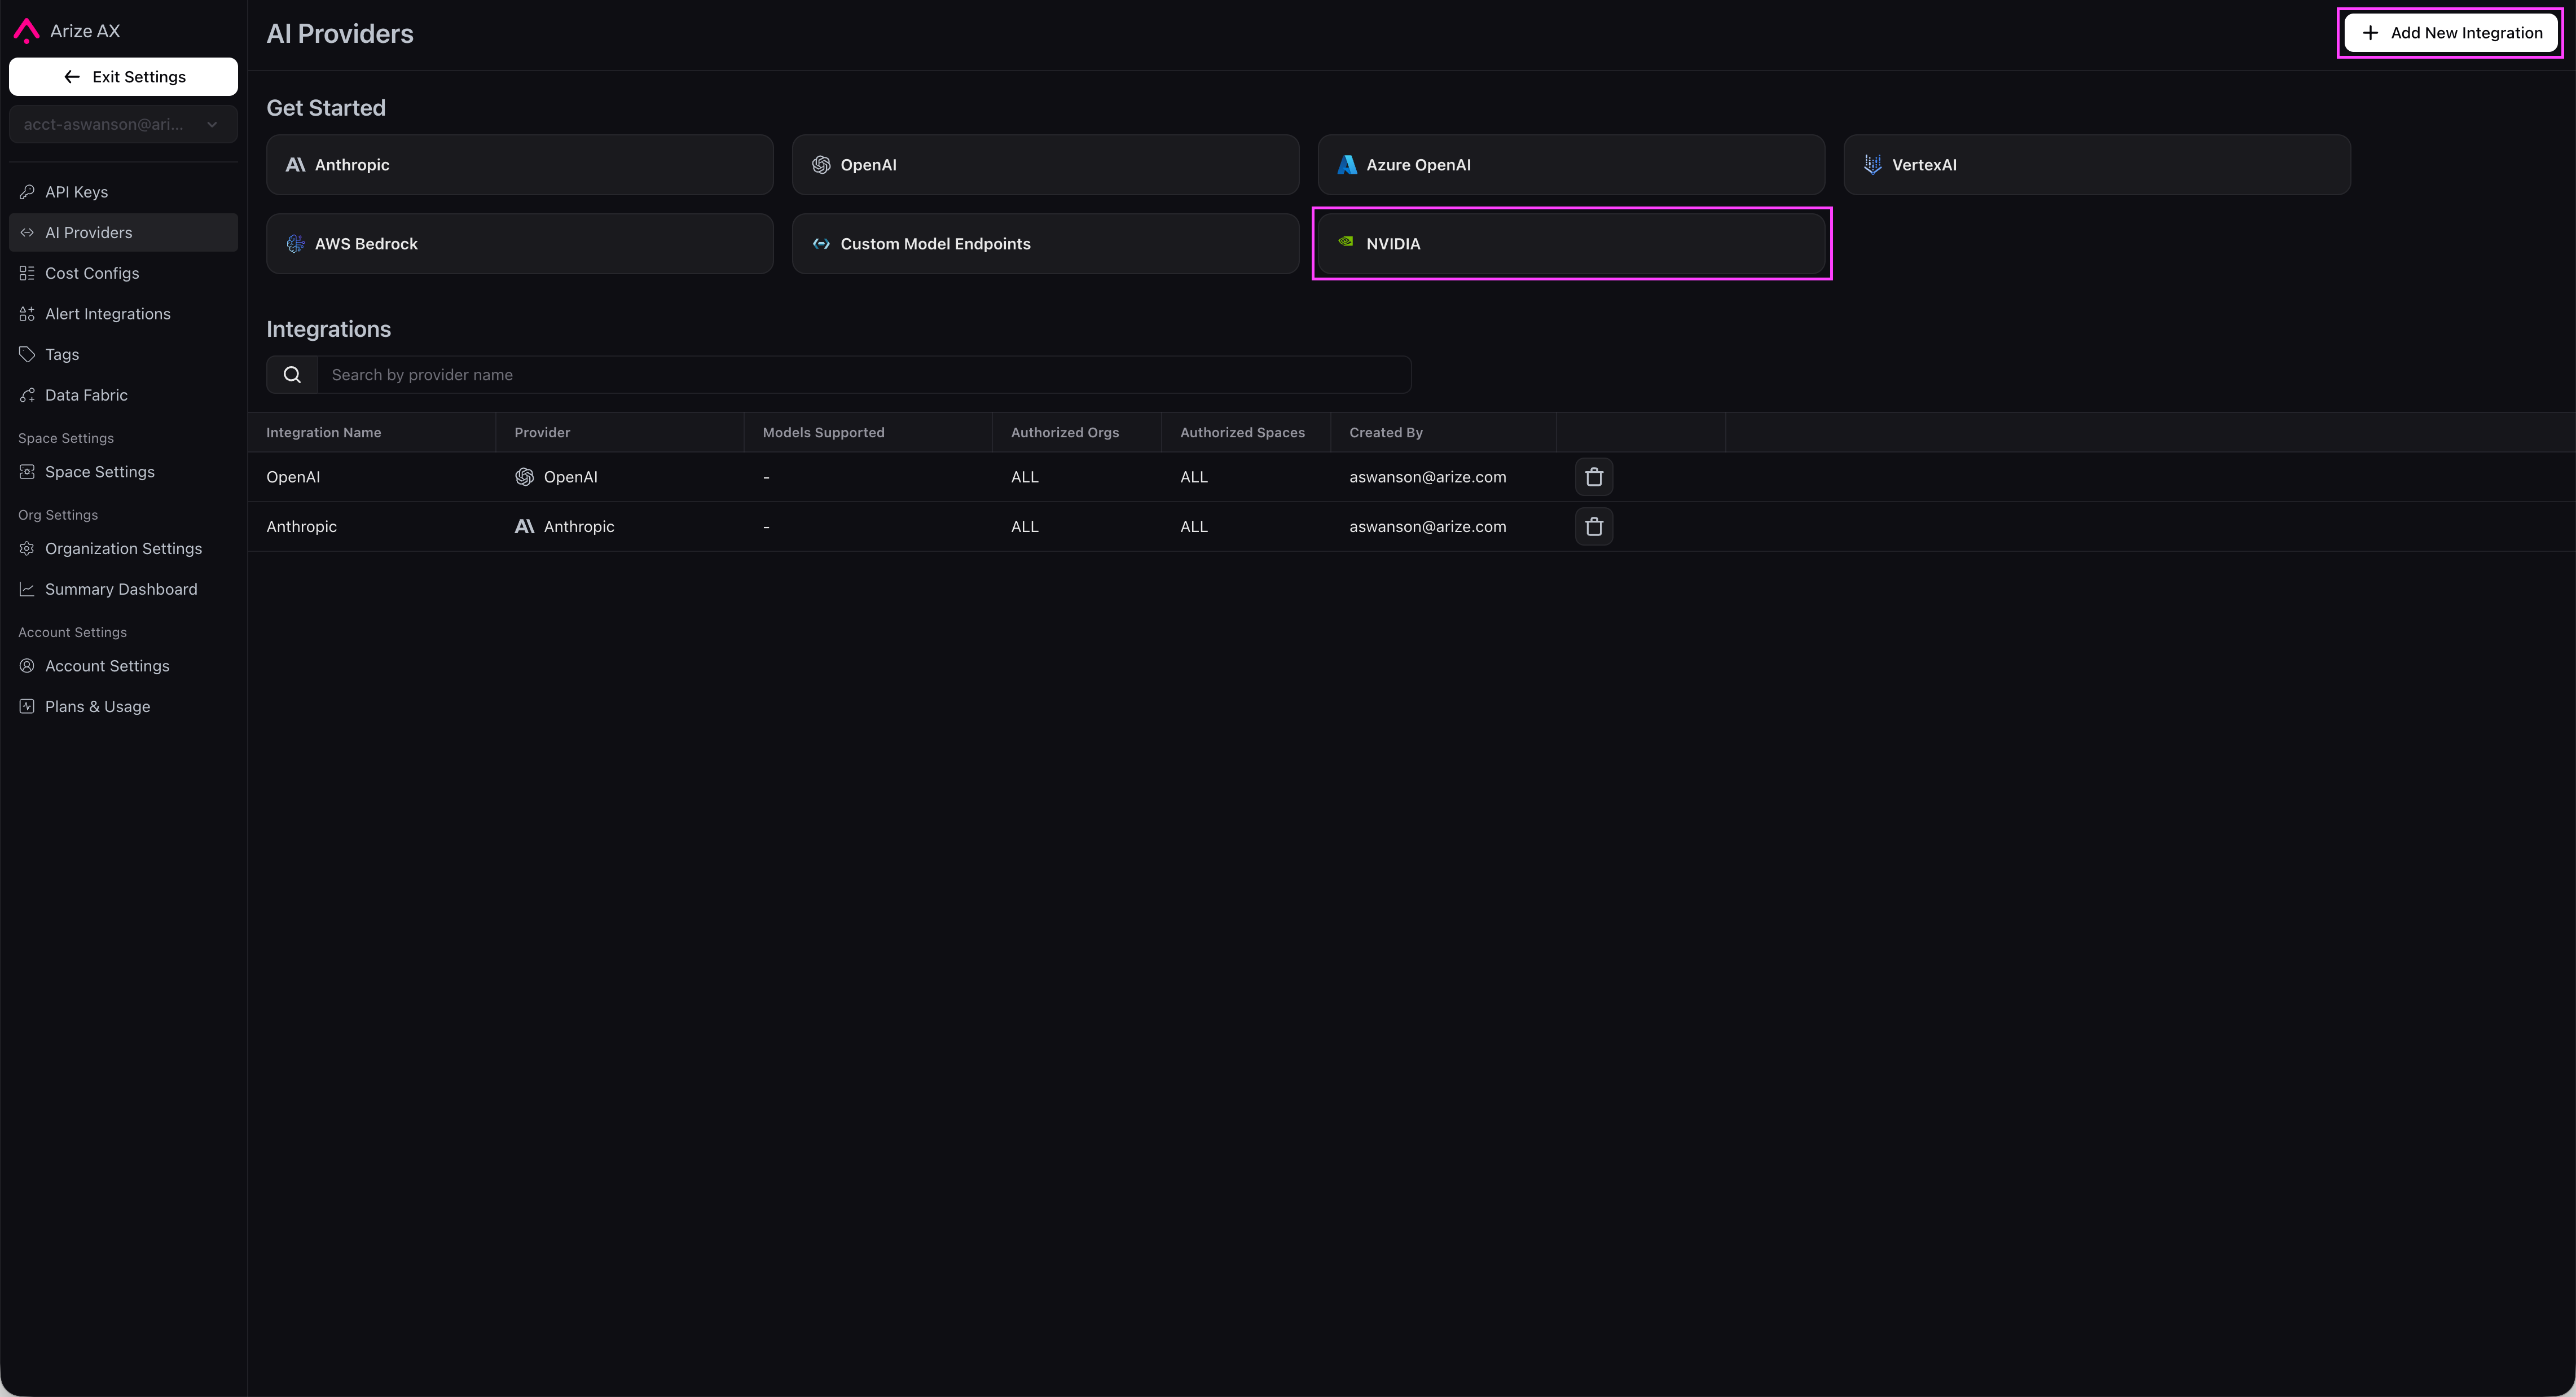Delete the Anthropic integration via trash icon
Image resolution: width=2576 pixels, height=1397 pixels.
(x=1594, y=526)
